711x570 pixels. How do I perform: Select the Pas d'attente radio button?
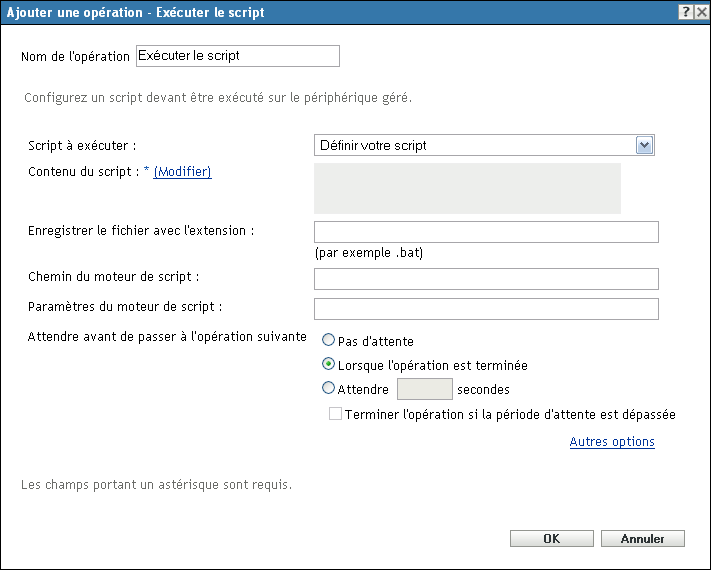click(328, 340)
